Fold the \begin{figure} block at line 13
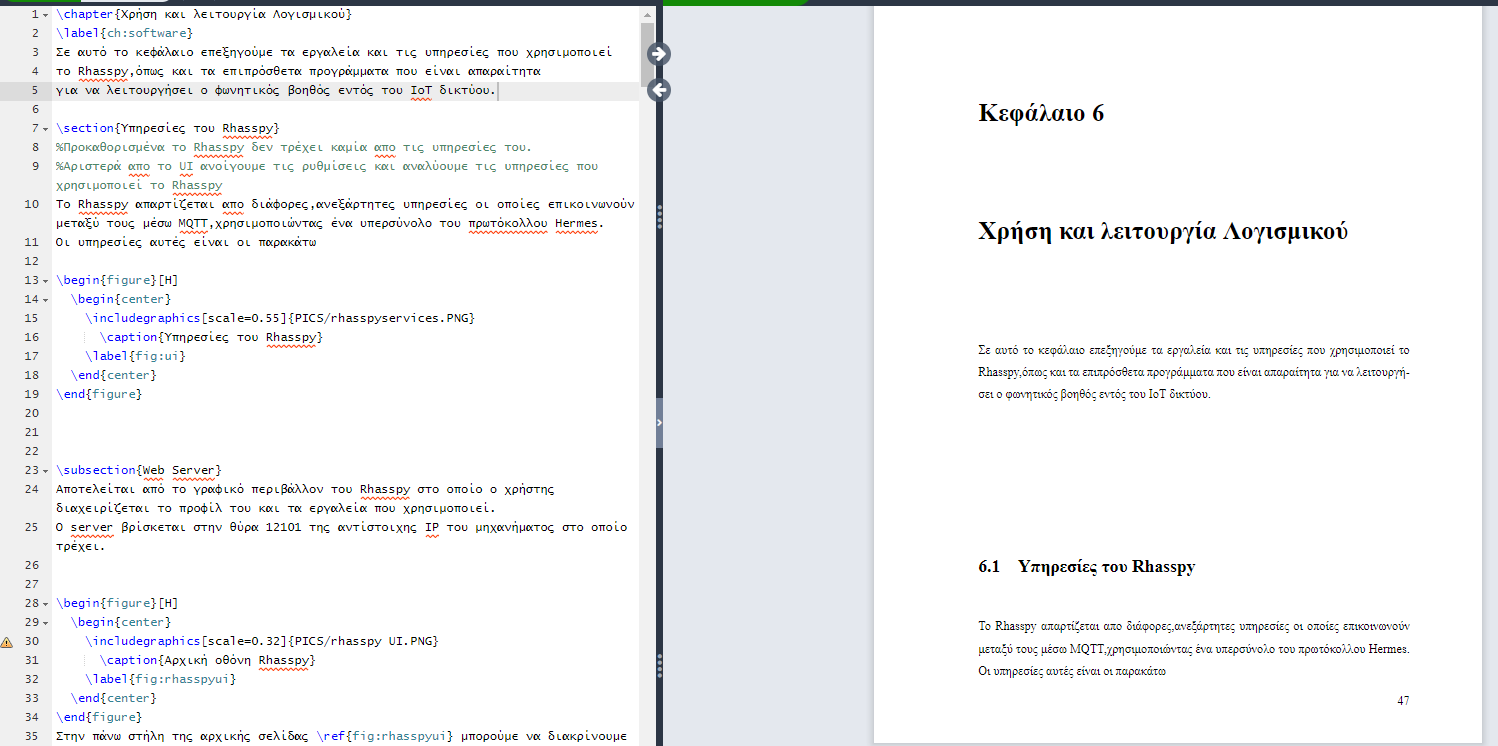1498x746 pixels. point(46,281)
